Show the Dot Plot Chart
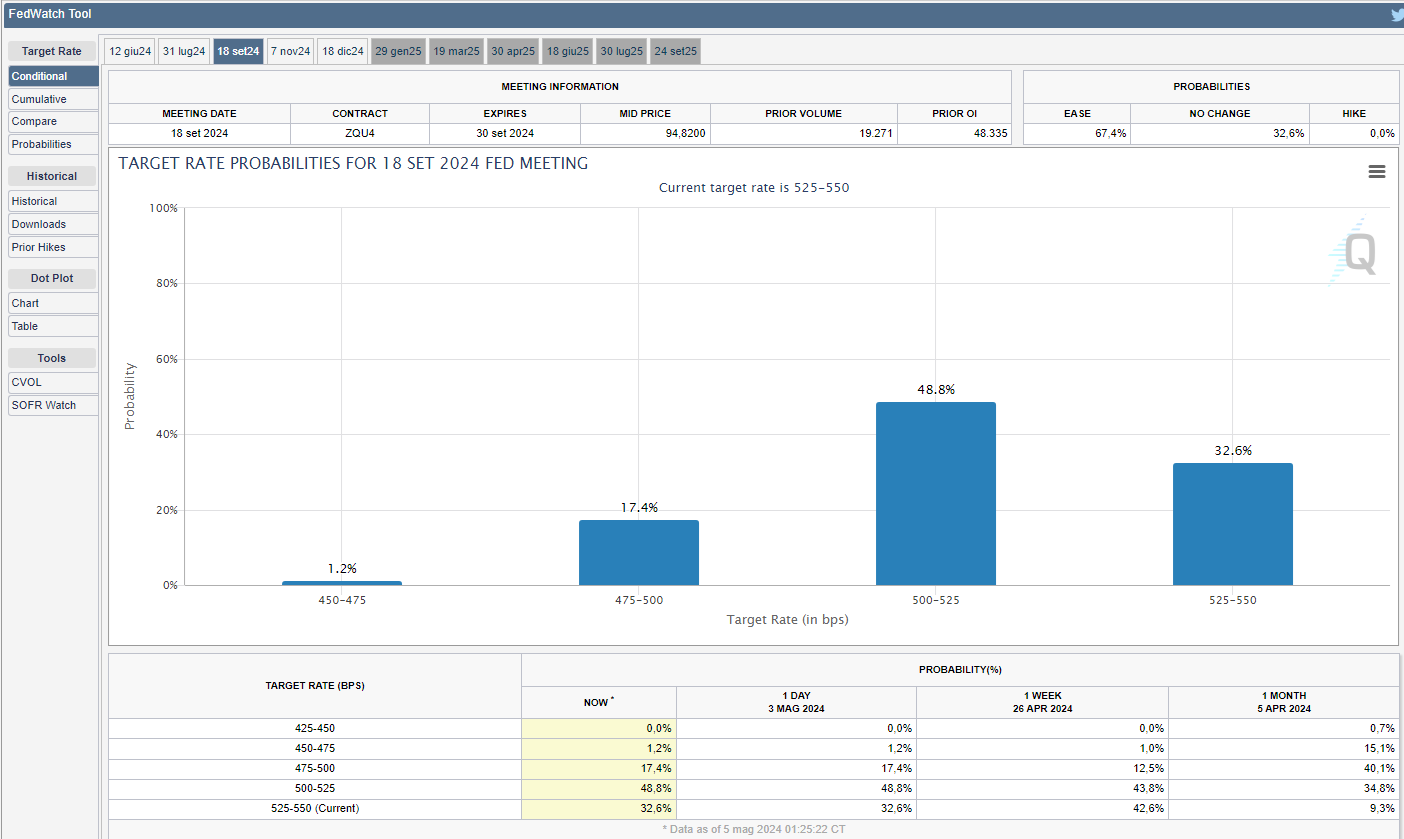The height and width of the screenshot is (839, 1404). [x=53, y=303]
